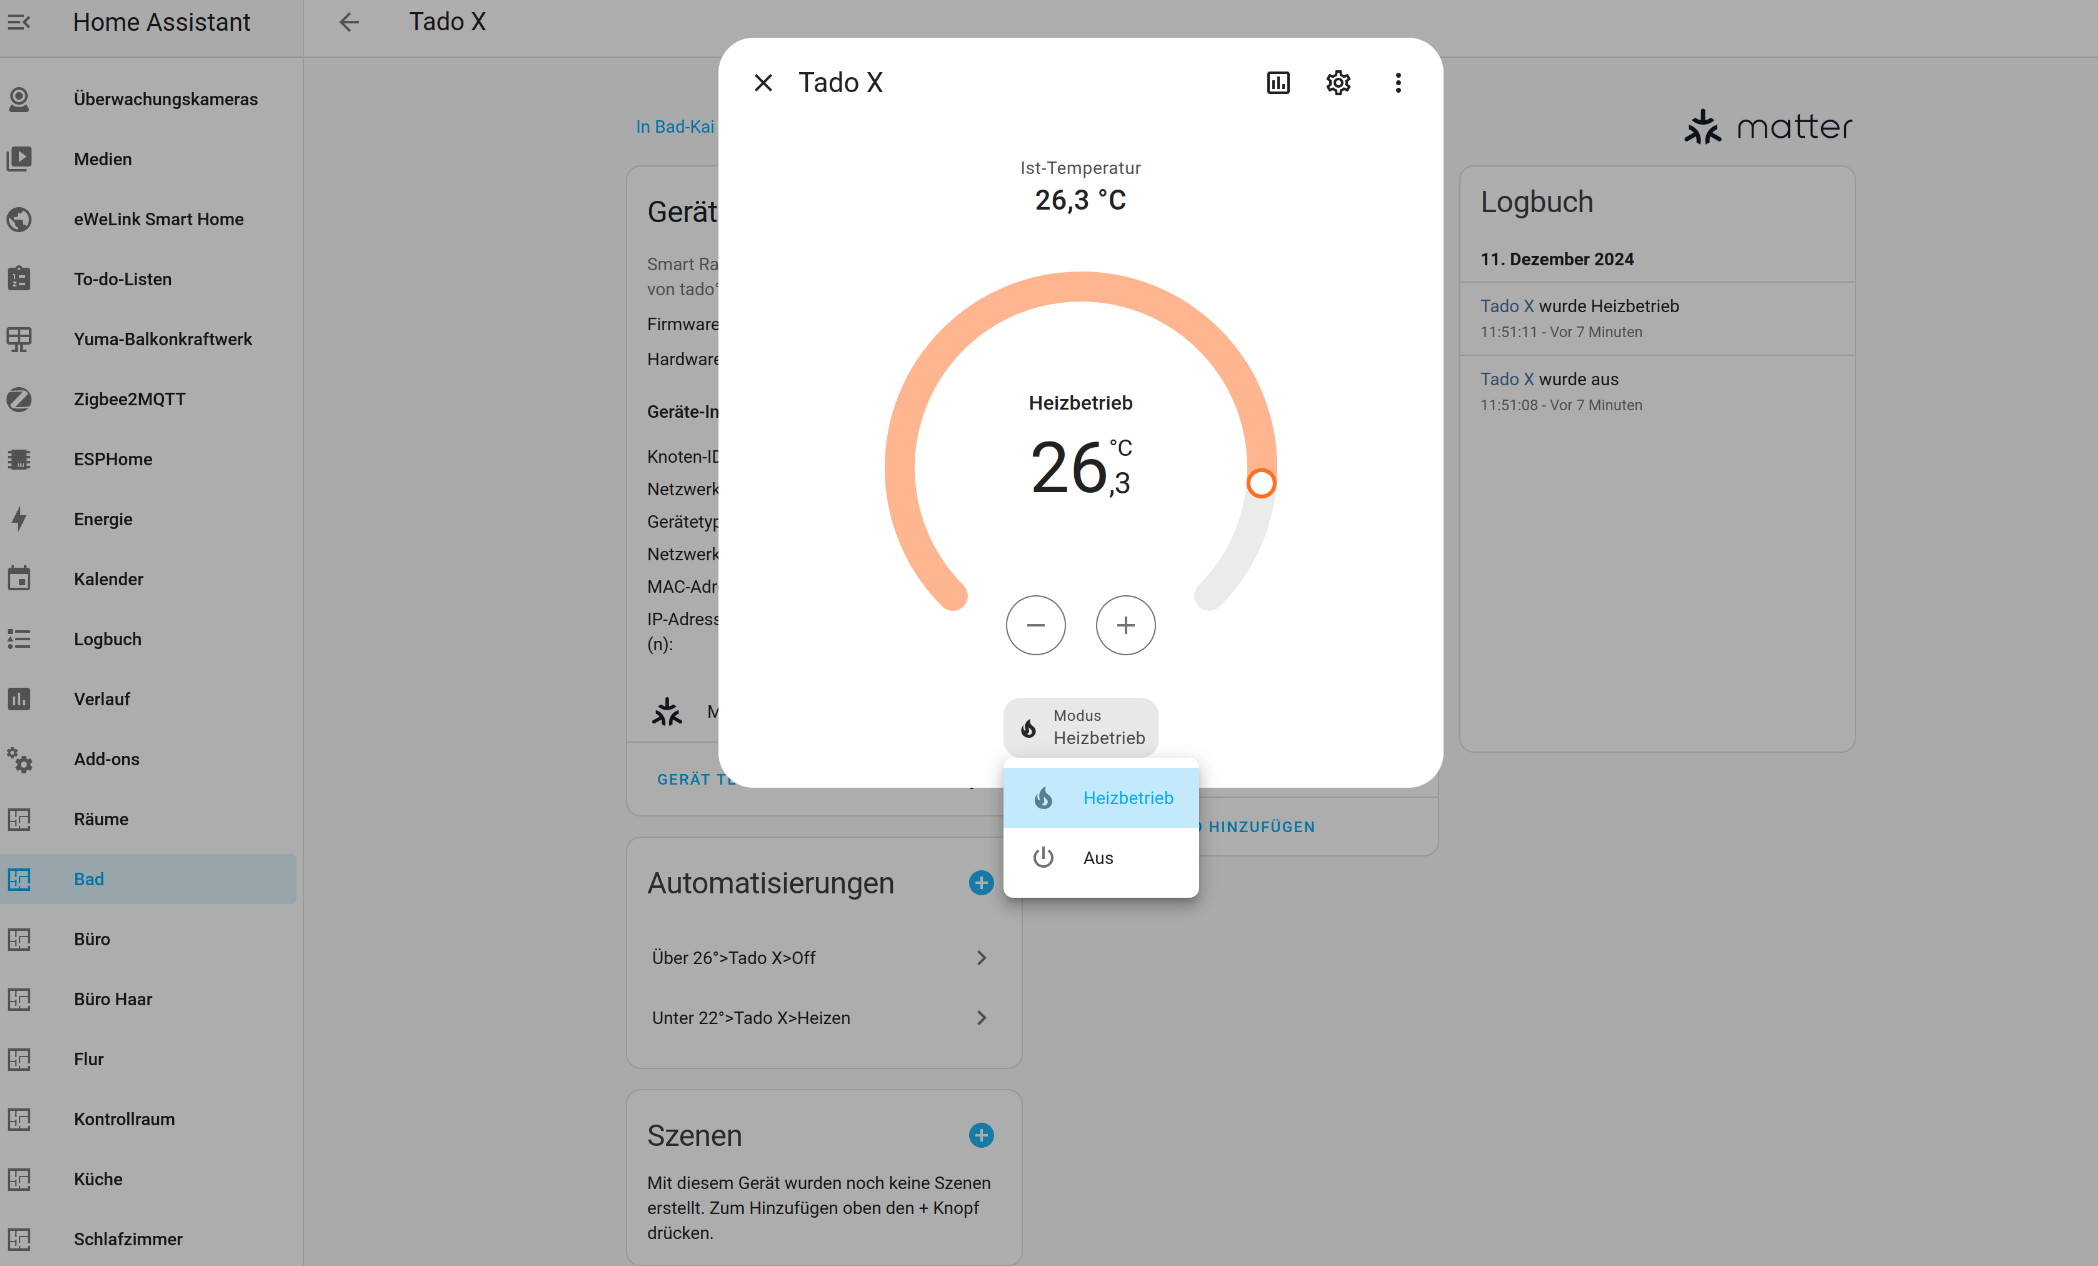Open the In Bad-Kai area link
Image resolution: width=2098 pixels, height=1266 pixels.
pos(675,127)
